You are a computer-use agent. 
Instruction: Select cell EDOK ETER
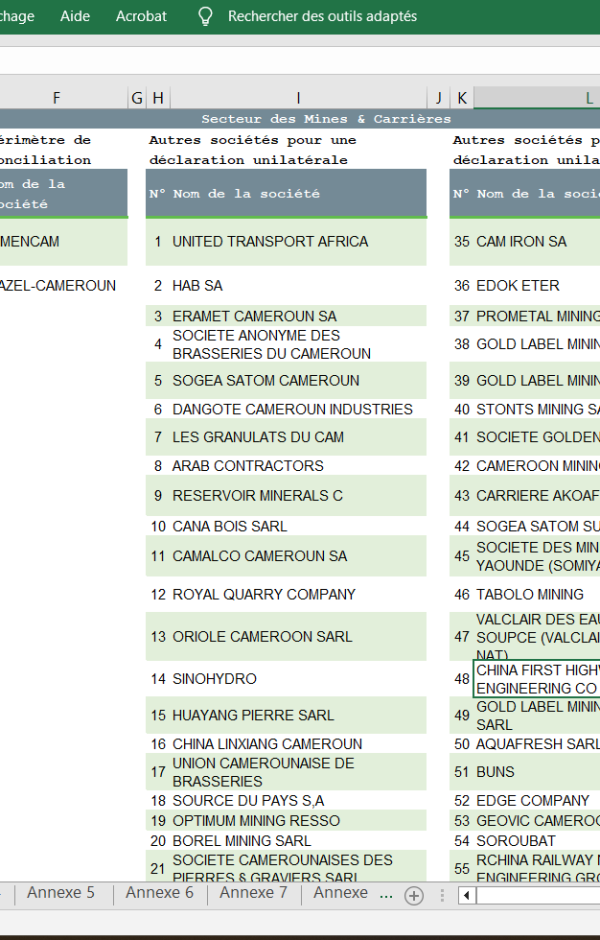pyautogui.click(x=537, y=285)
